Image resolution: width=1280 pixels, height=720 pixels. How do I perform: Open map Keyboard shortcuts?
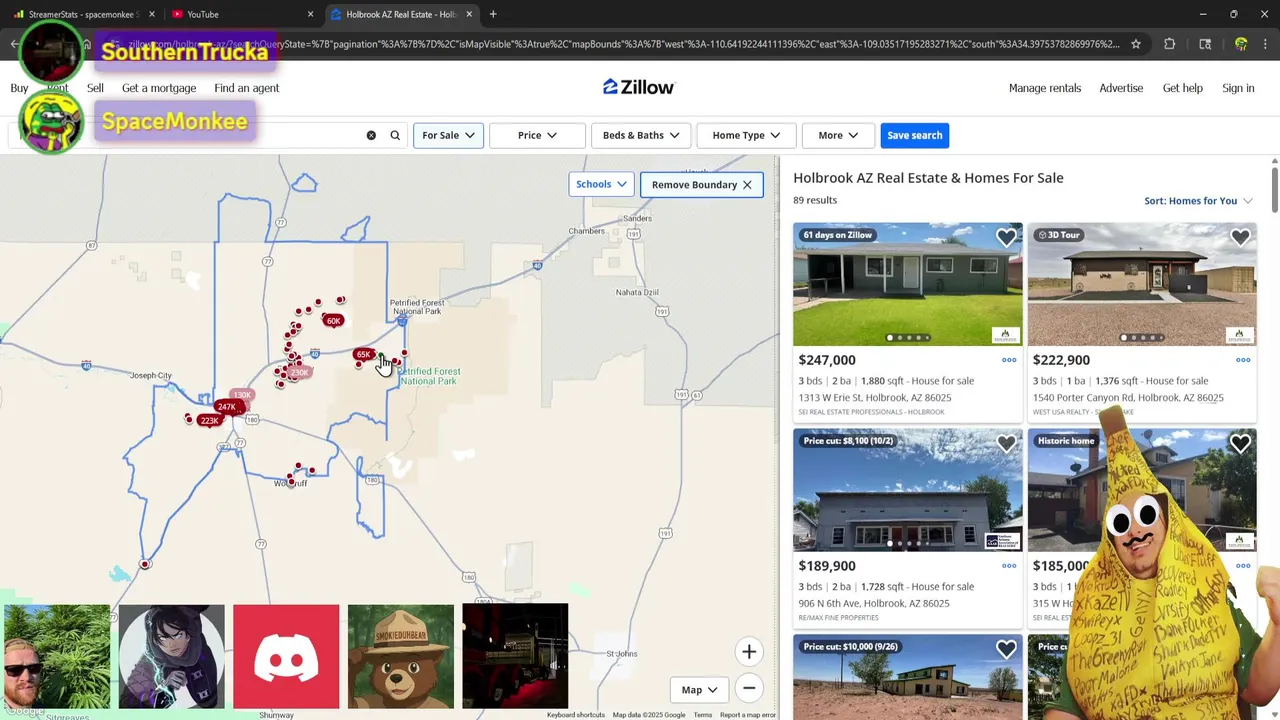tap(576, 715)
